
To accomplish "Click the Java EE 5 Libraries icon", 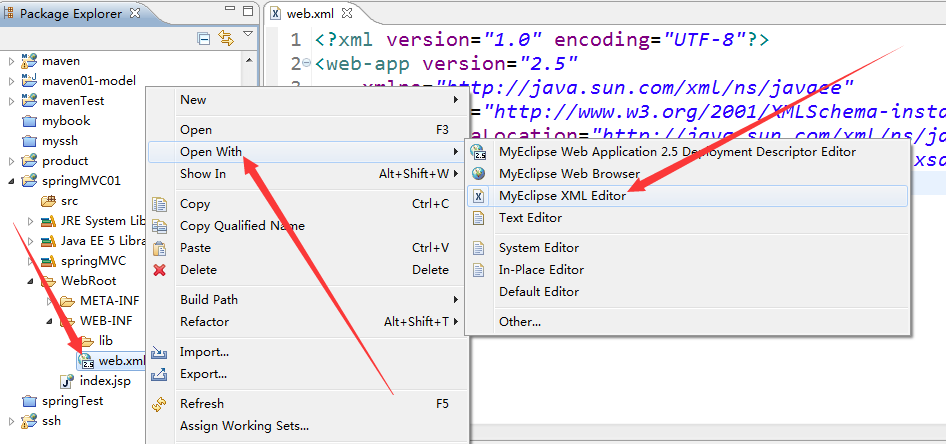I will click(48, 241).
